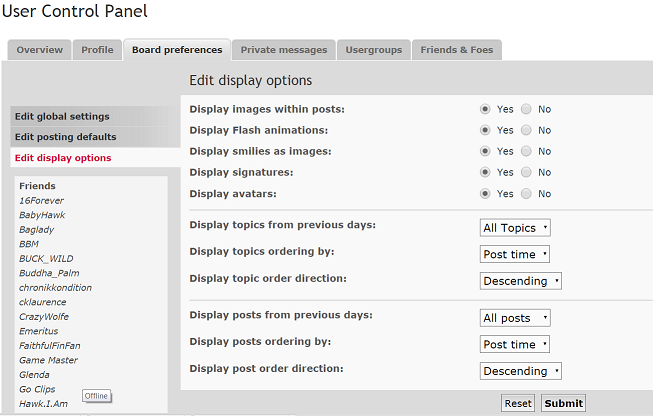The height and width of the screenshot is (416, 653).
Task: Click the Submit button
Action: coord(563,404)
